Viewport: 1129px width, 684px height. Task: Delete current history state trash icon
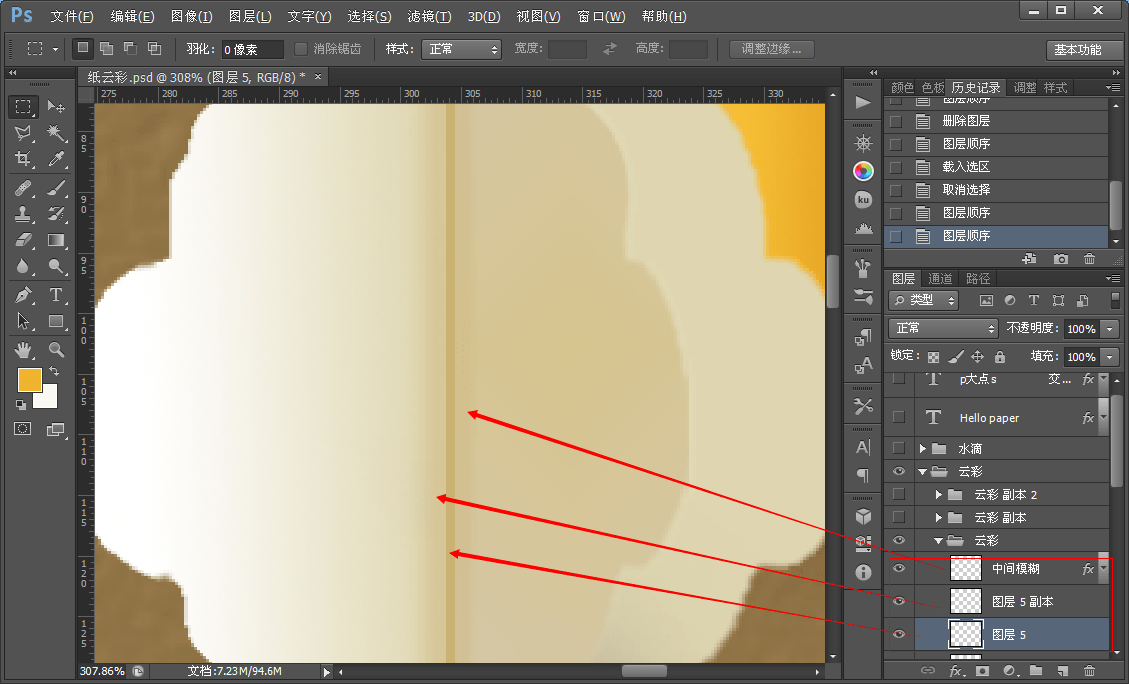(x=1089, y=258)
